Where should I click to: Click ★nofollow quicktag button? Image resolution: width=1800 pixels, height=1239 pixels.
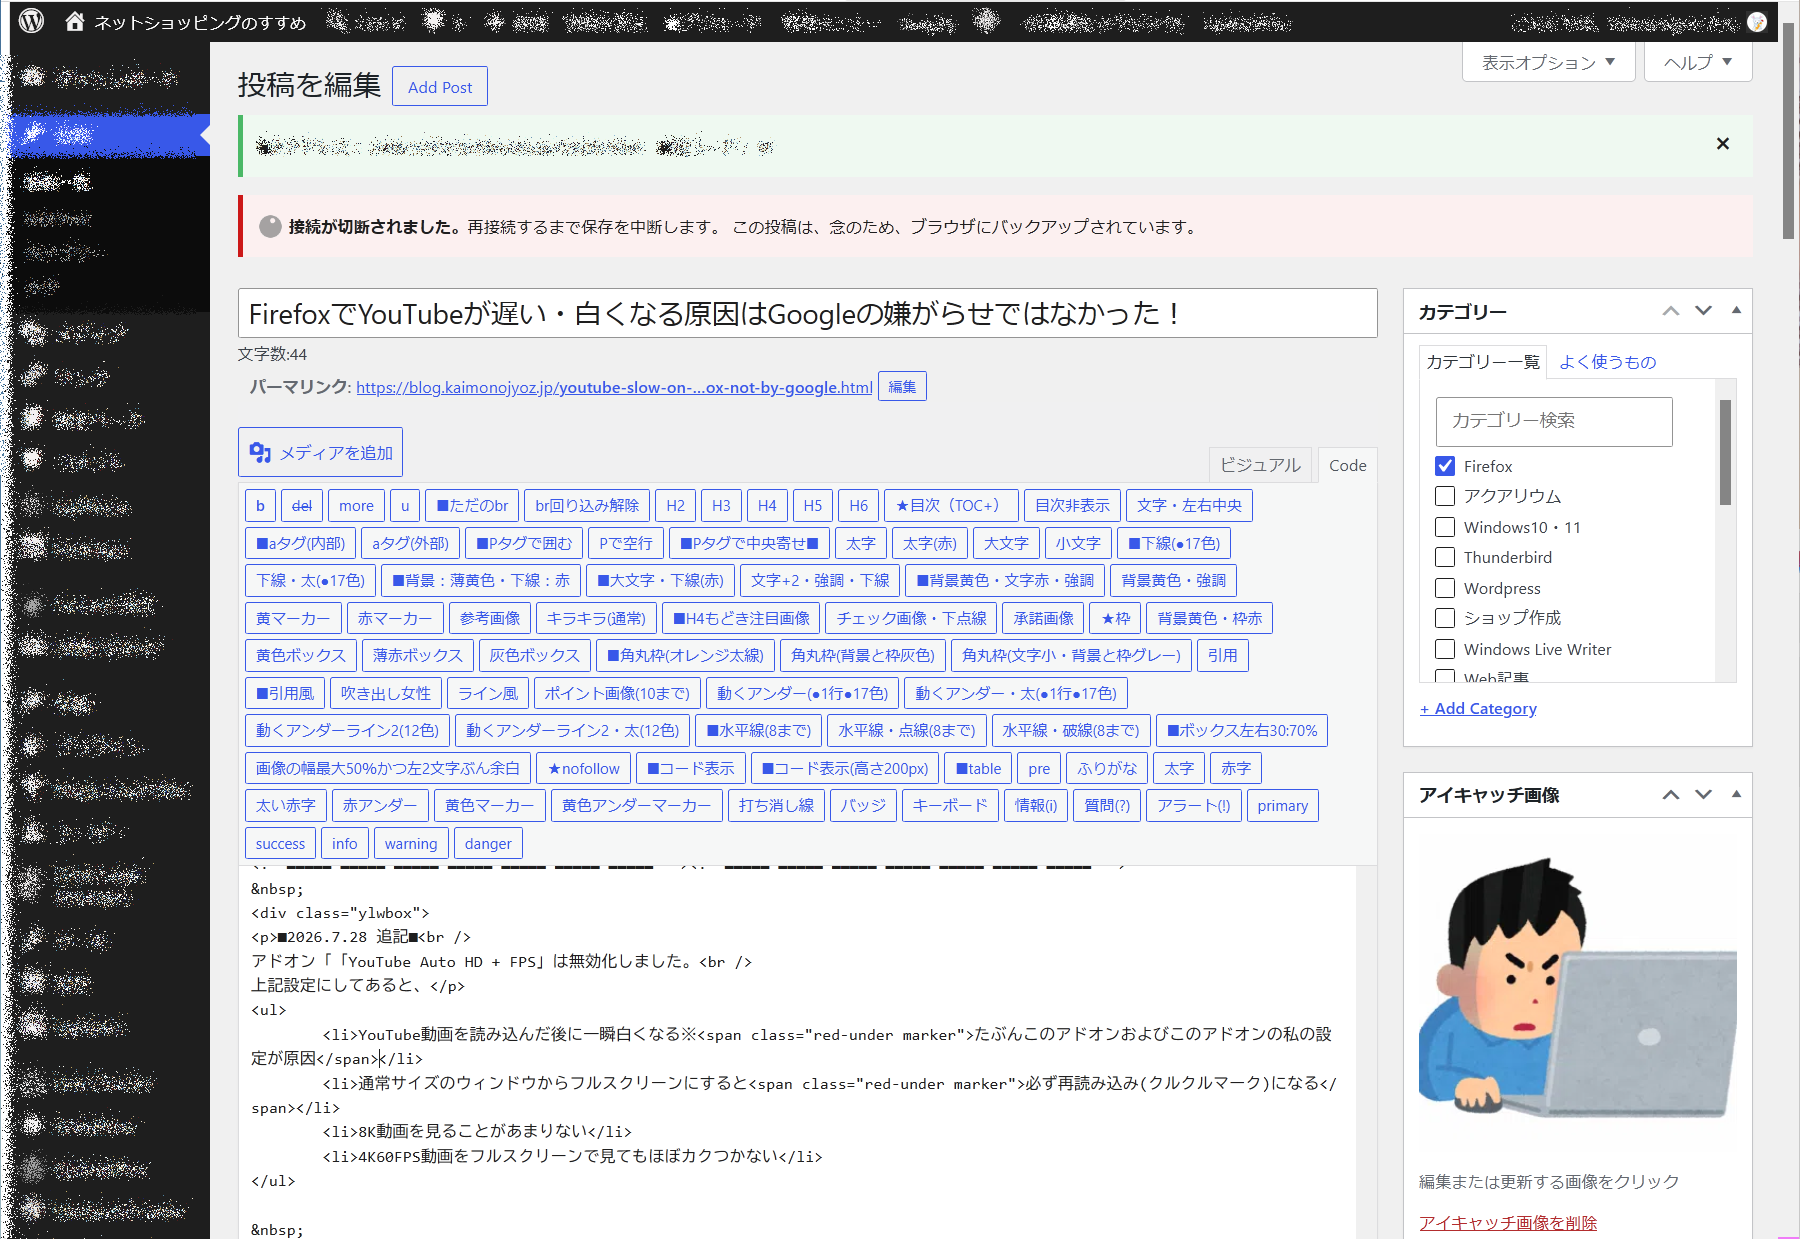584,769
